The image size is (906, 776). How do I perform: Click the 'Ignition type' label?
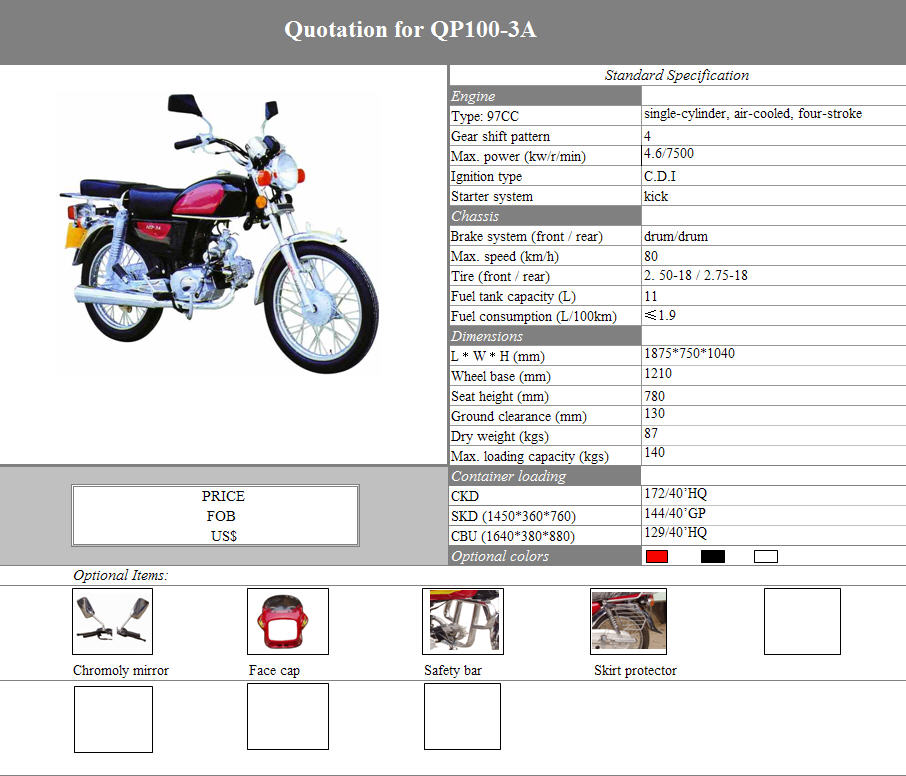(x=486, y=176)
